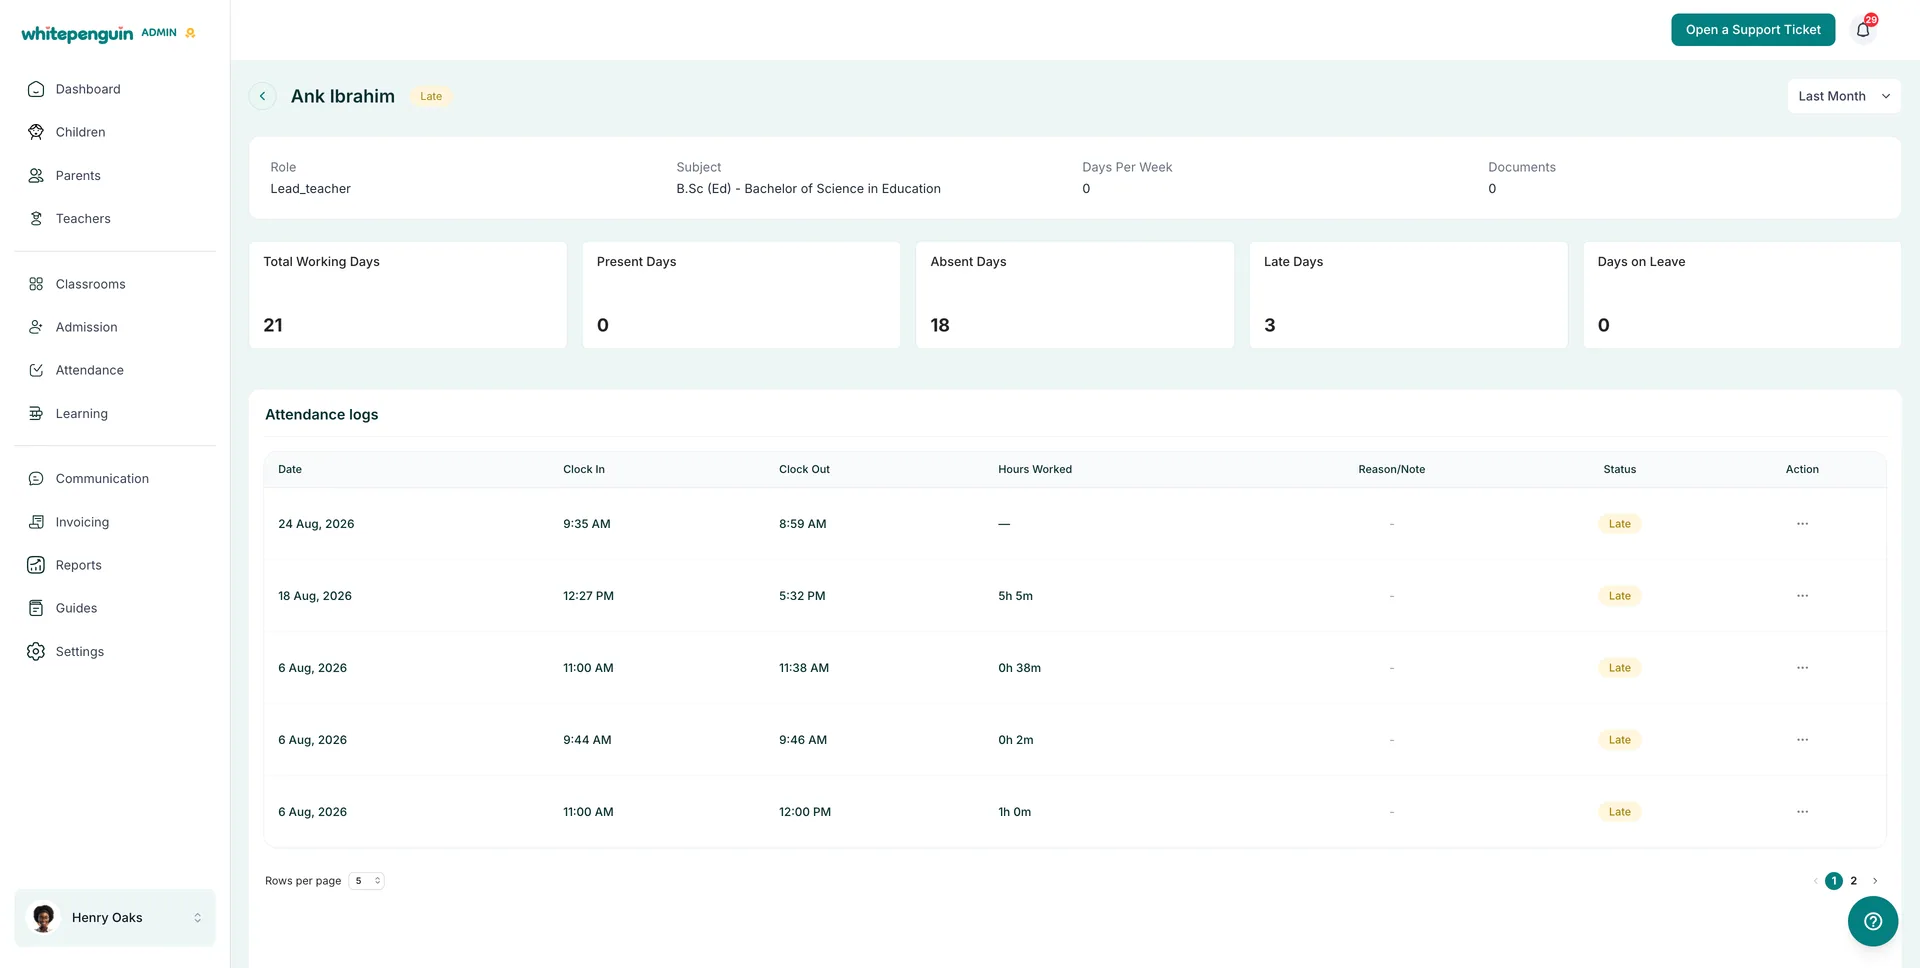Click the Communication chat icon
This screenshot has width=1920, height=968.
click(x=36, y=479)
